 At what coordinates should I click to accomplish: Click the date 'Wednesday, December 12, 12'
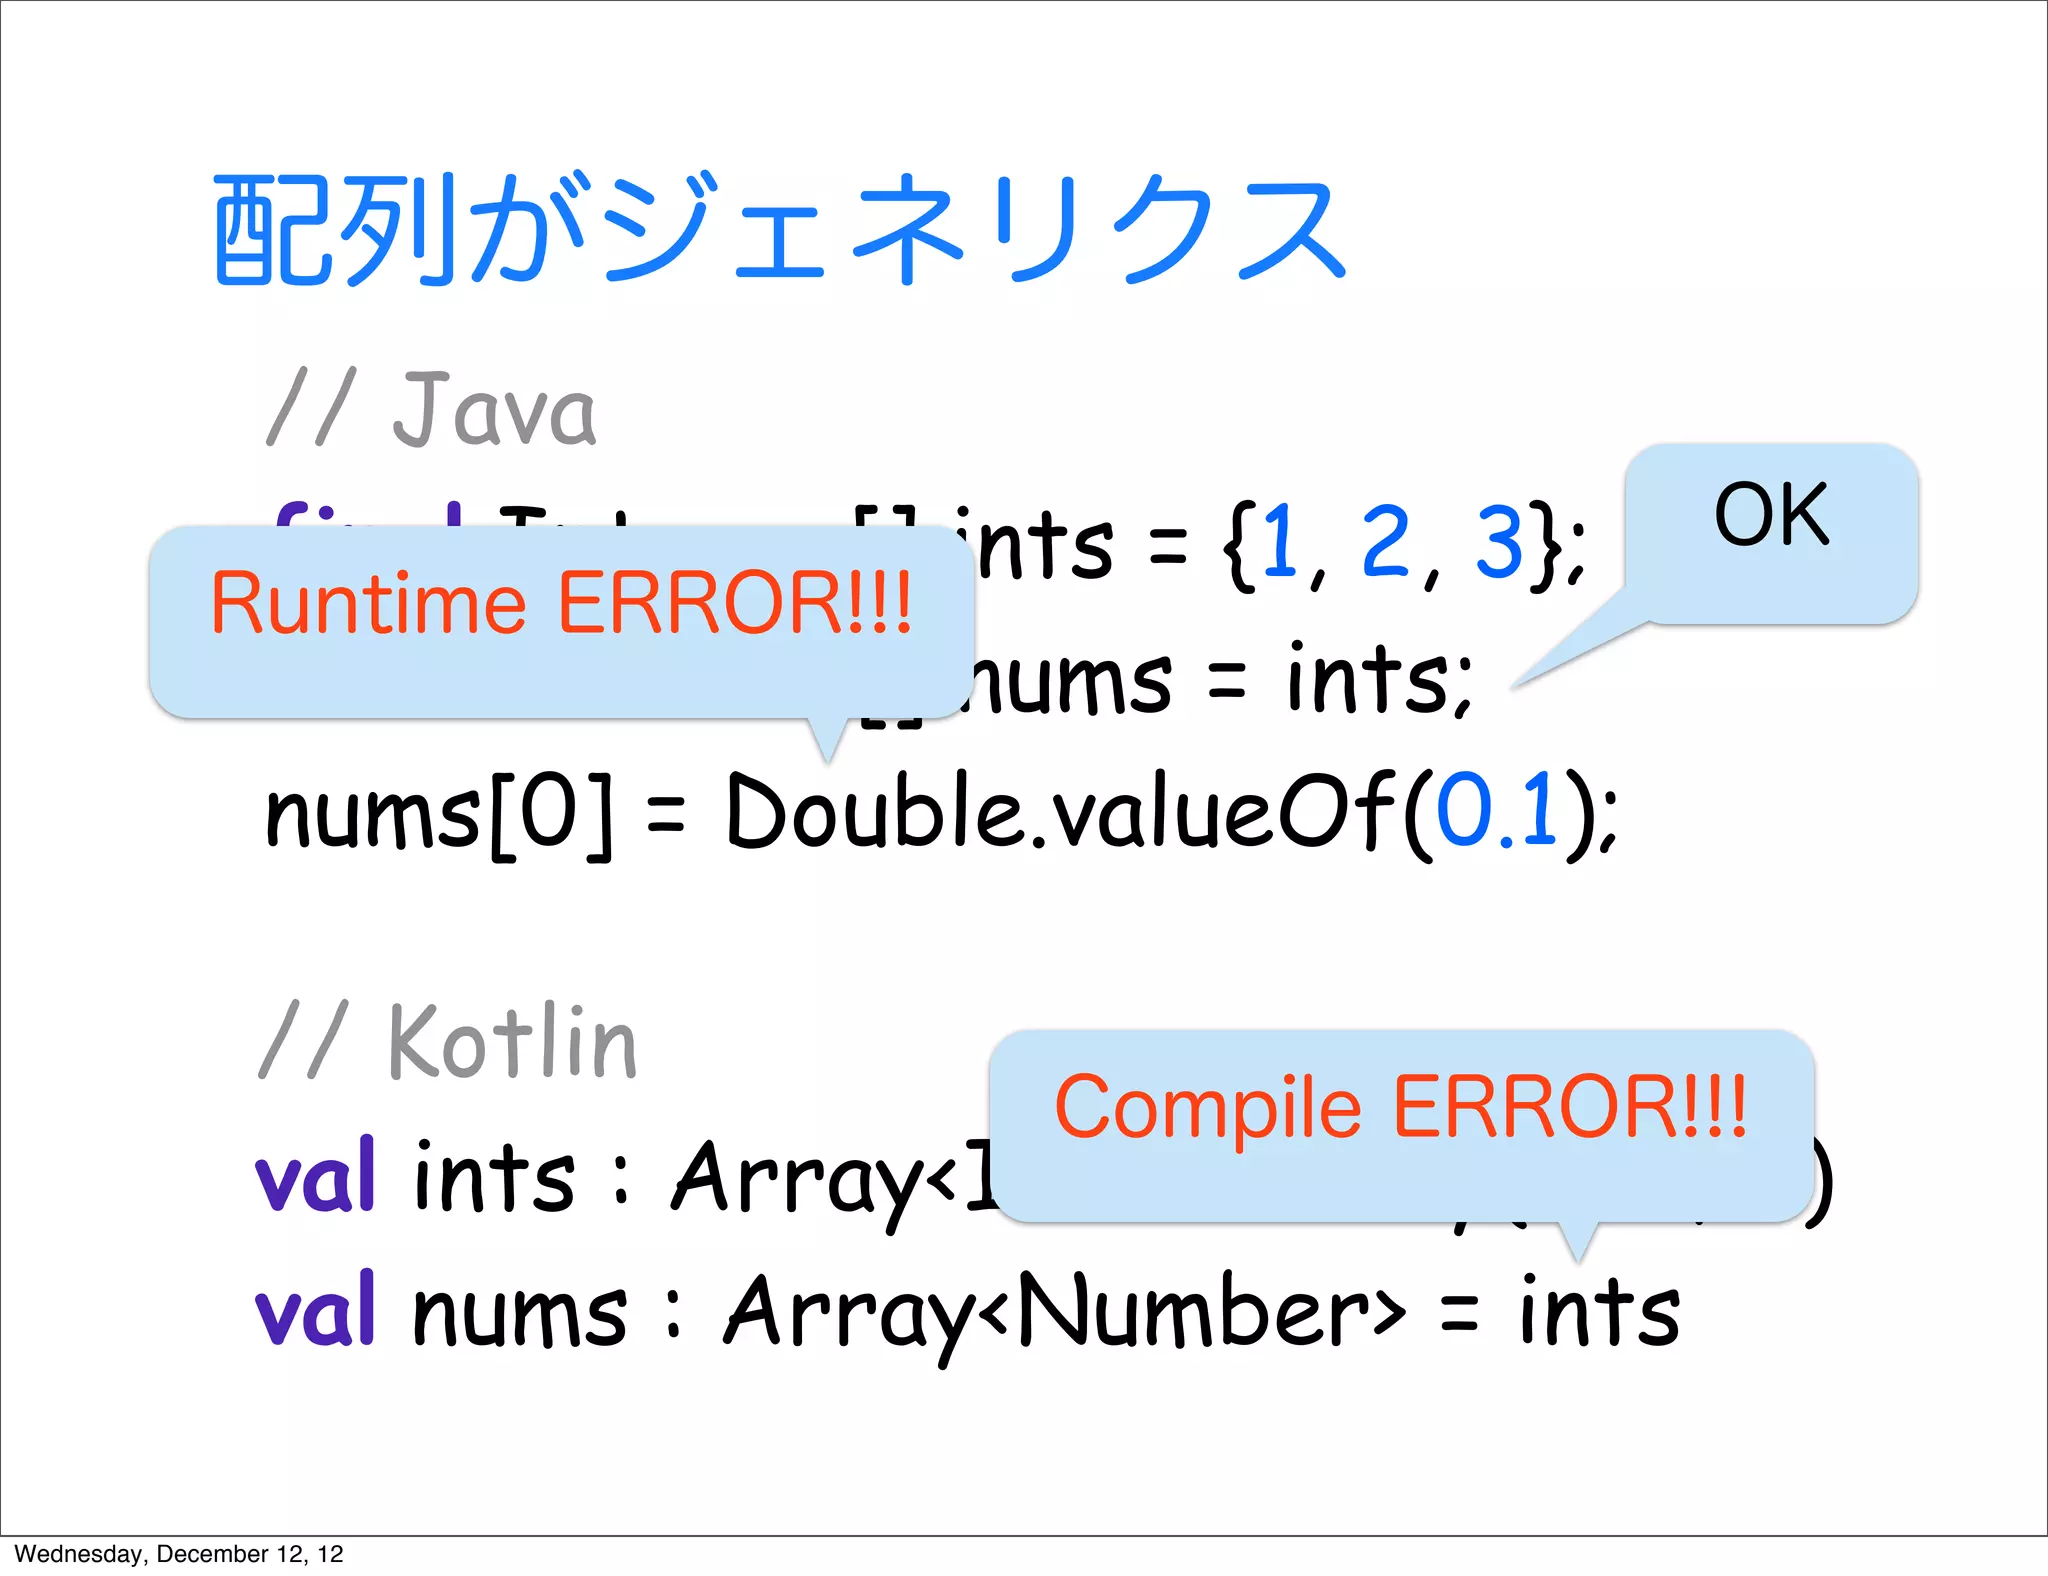pyautogui.click(x=179, y=1553)
